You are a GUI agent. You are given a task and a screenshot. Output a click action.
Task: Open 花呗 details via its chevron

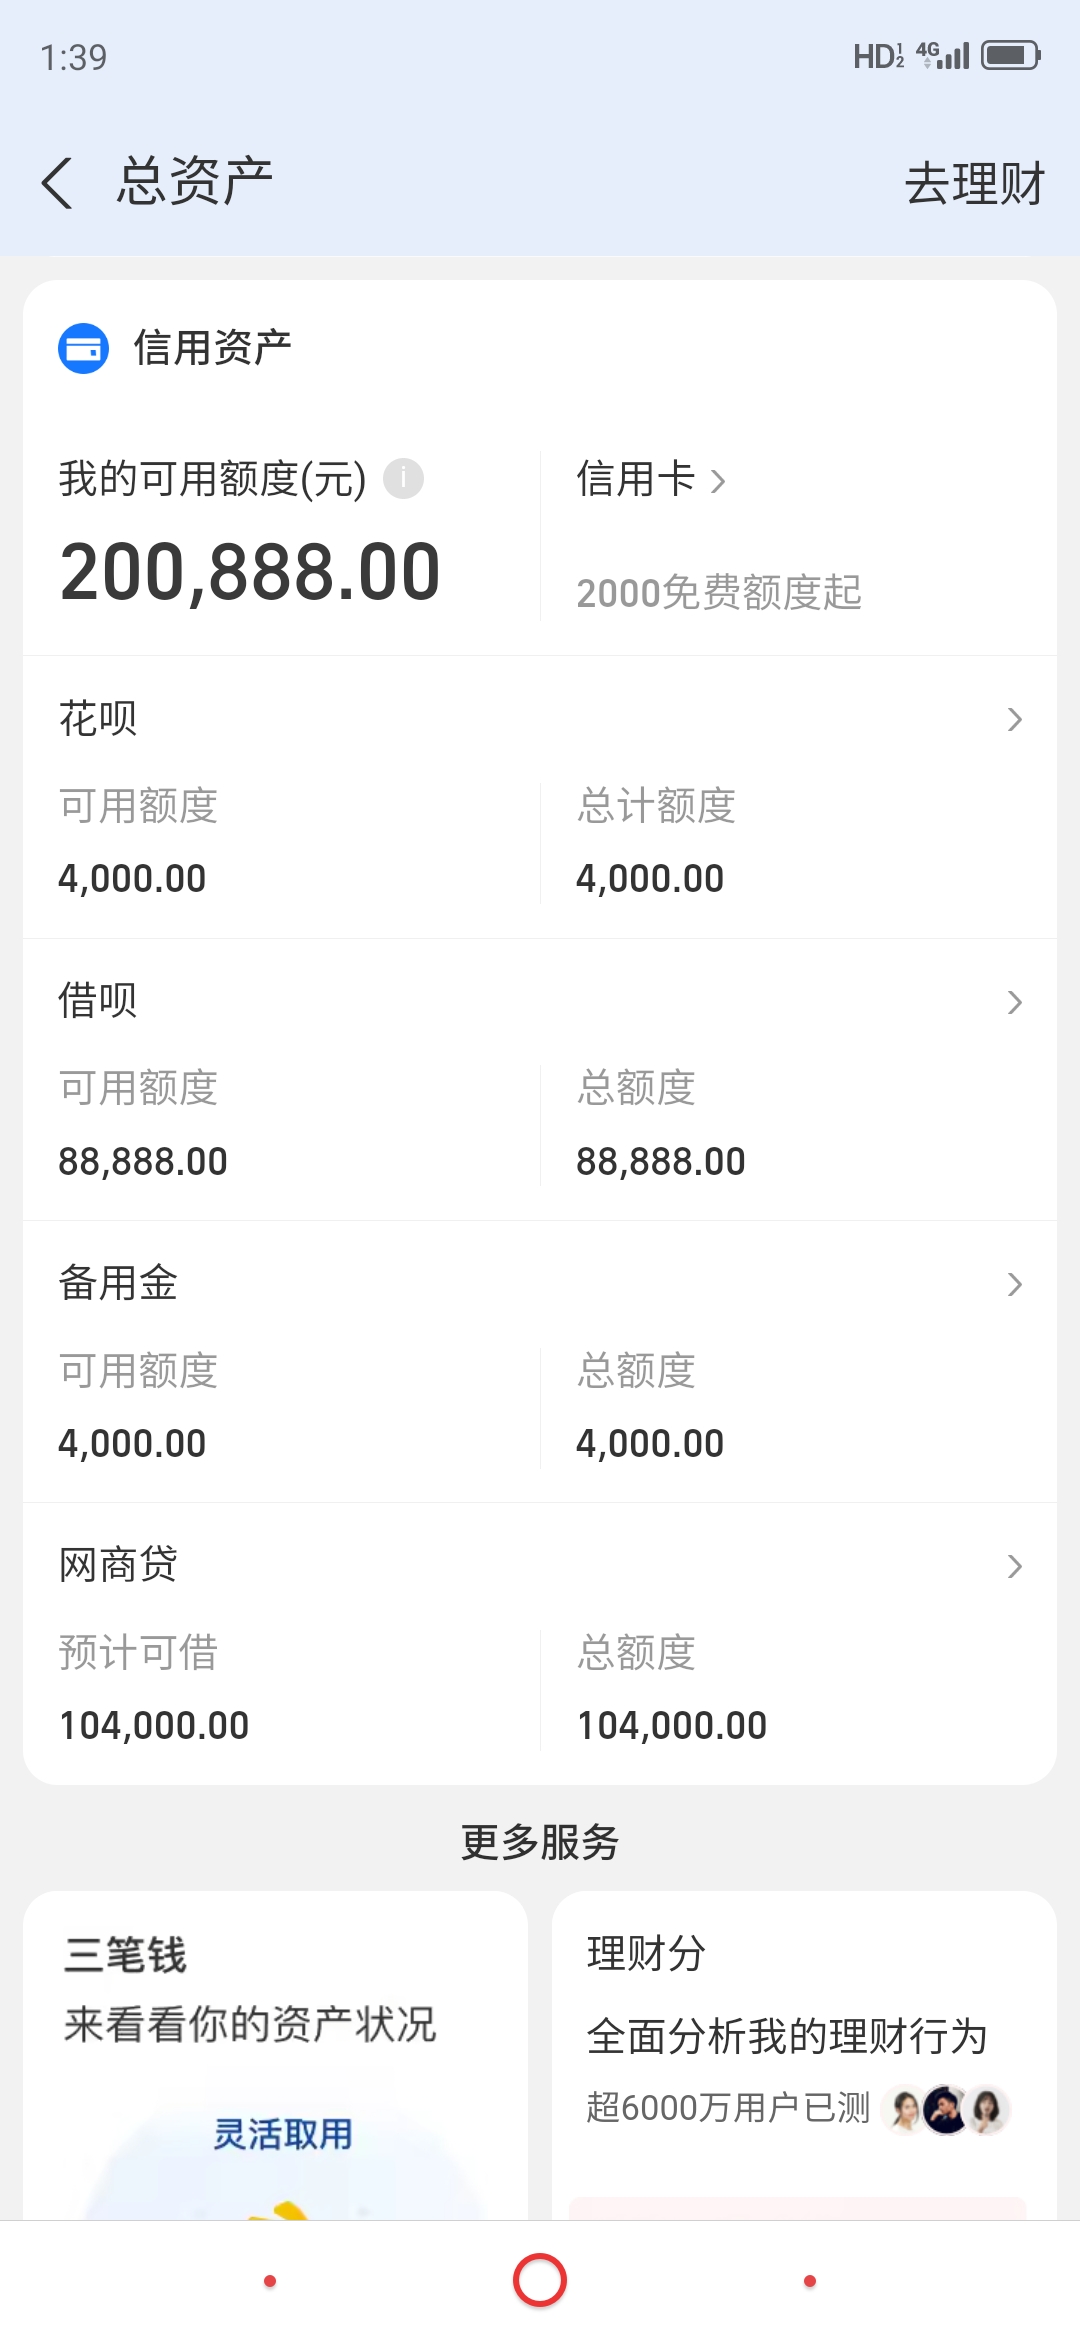1015,719
